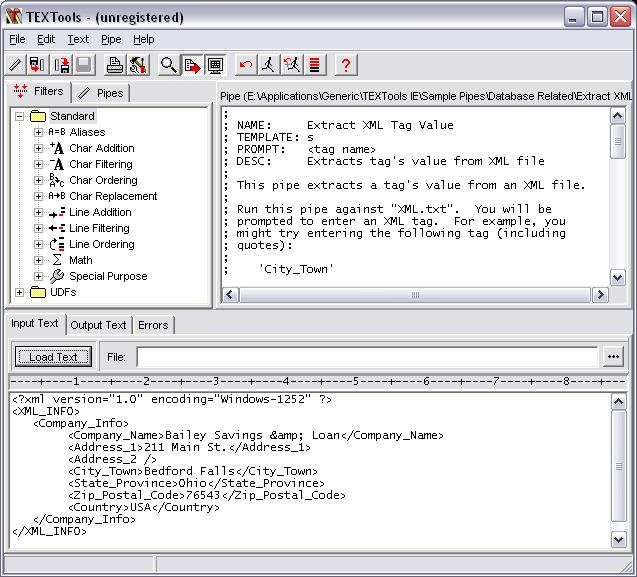Open the Text menu
The width and height of the screenshot is (637, 577).
[78, 39]
